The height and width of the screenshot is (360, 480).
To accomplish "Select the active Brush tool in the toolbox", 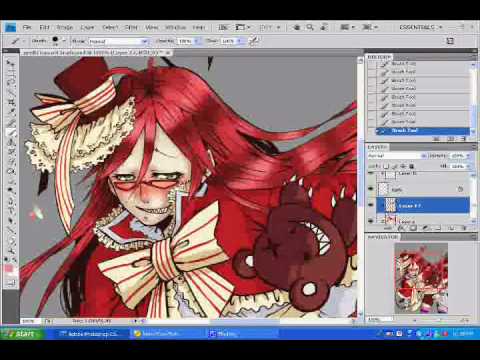I will click(11, 133).
